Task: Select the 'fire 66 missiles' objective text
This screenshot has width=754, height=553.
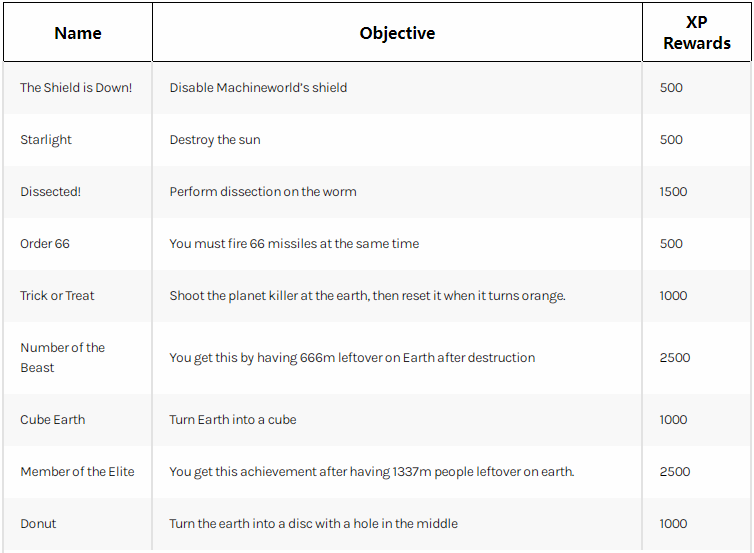Action: click(294, 243)
